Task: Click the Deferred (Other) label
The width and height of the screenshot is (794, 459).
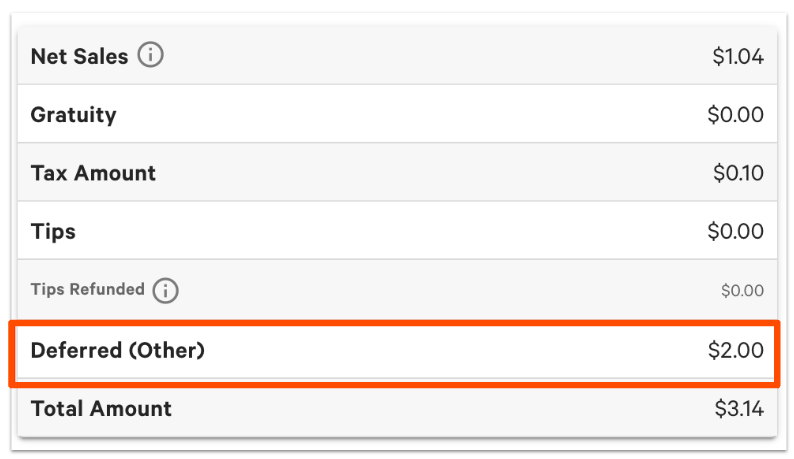Action: (117, 350)
